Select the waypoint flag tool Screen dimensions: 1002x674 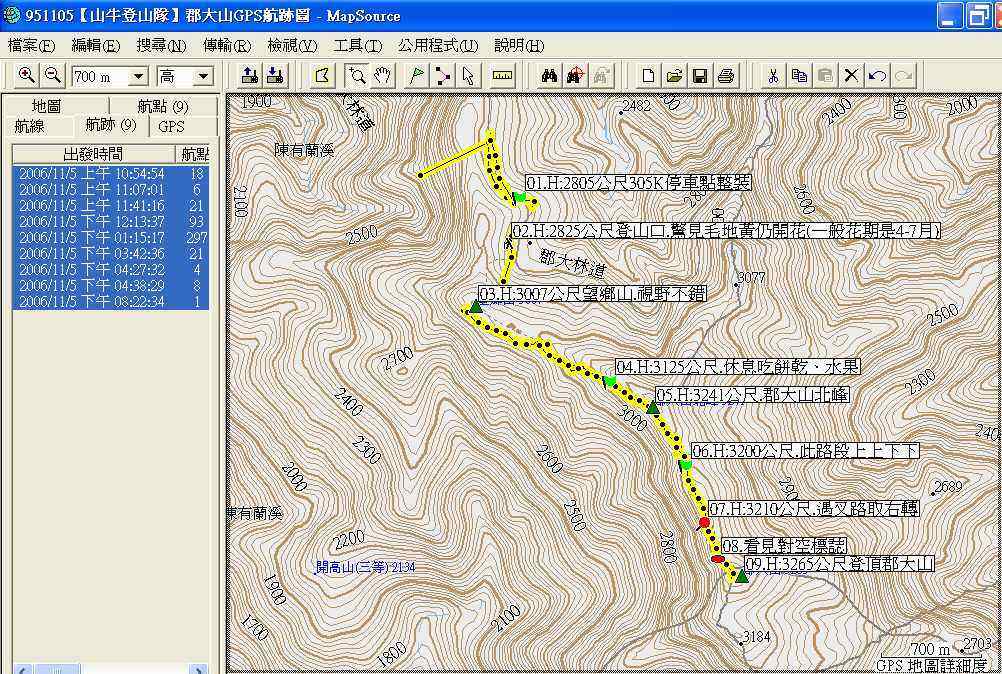(416, 76)
